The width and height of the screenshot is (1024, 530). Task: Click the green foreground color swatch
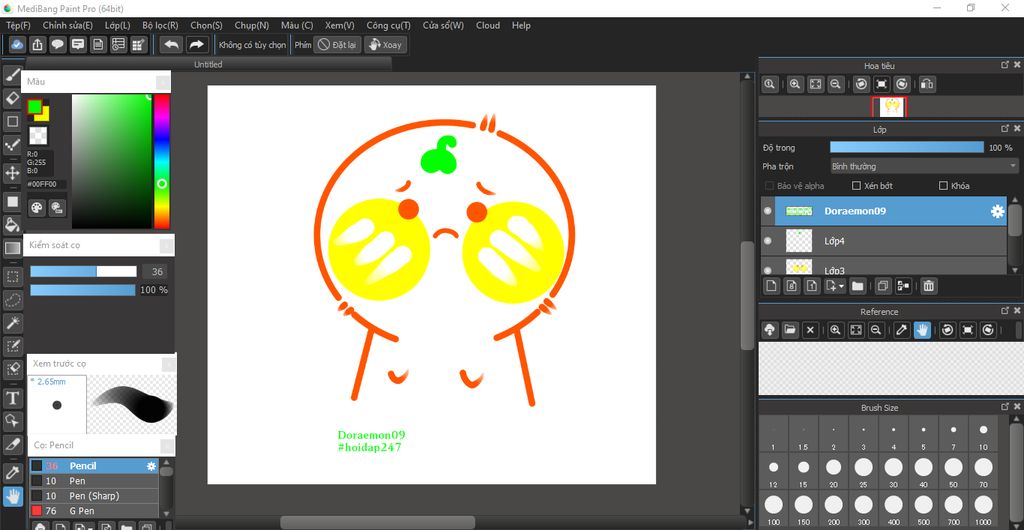34,106
